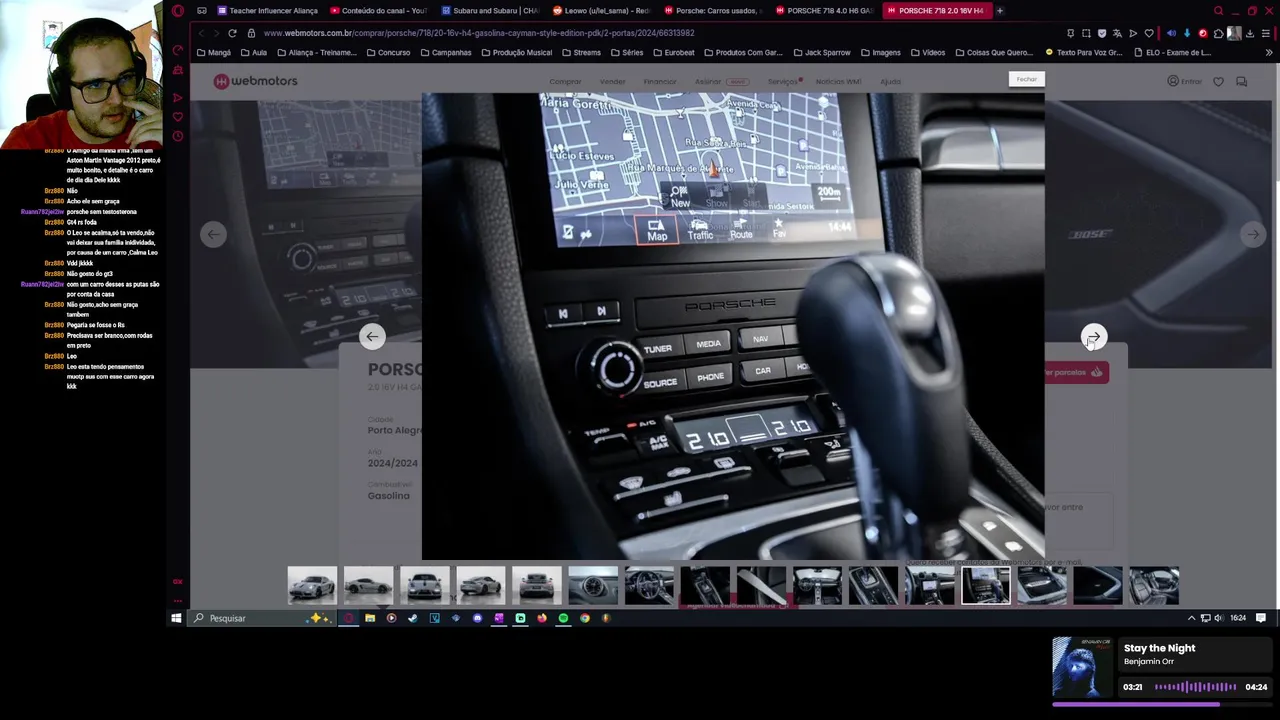Click the toolbar heart bookmark icon
Image resolution: width=1280 pixels, height=720 pixels.
click(1149, 33)
